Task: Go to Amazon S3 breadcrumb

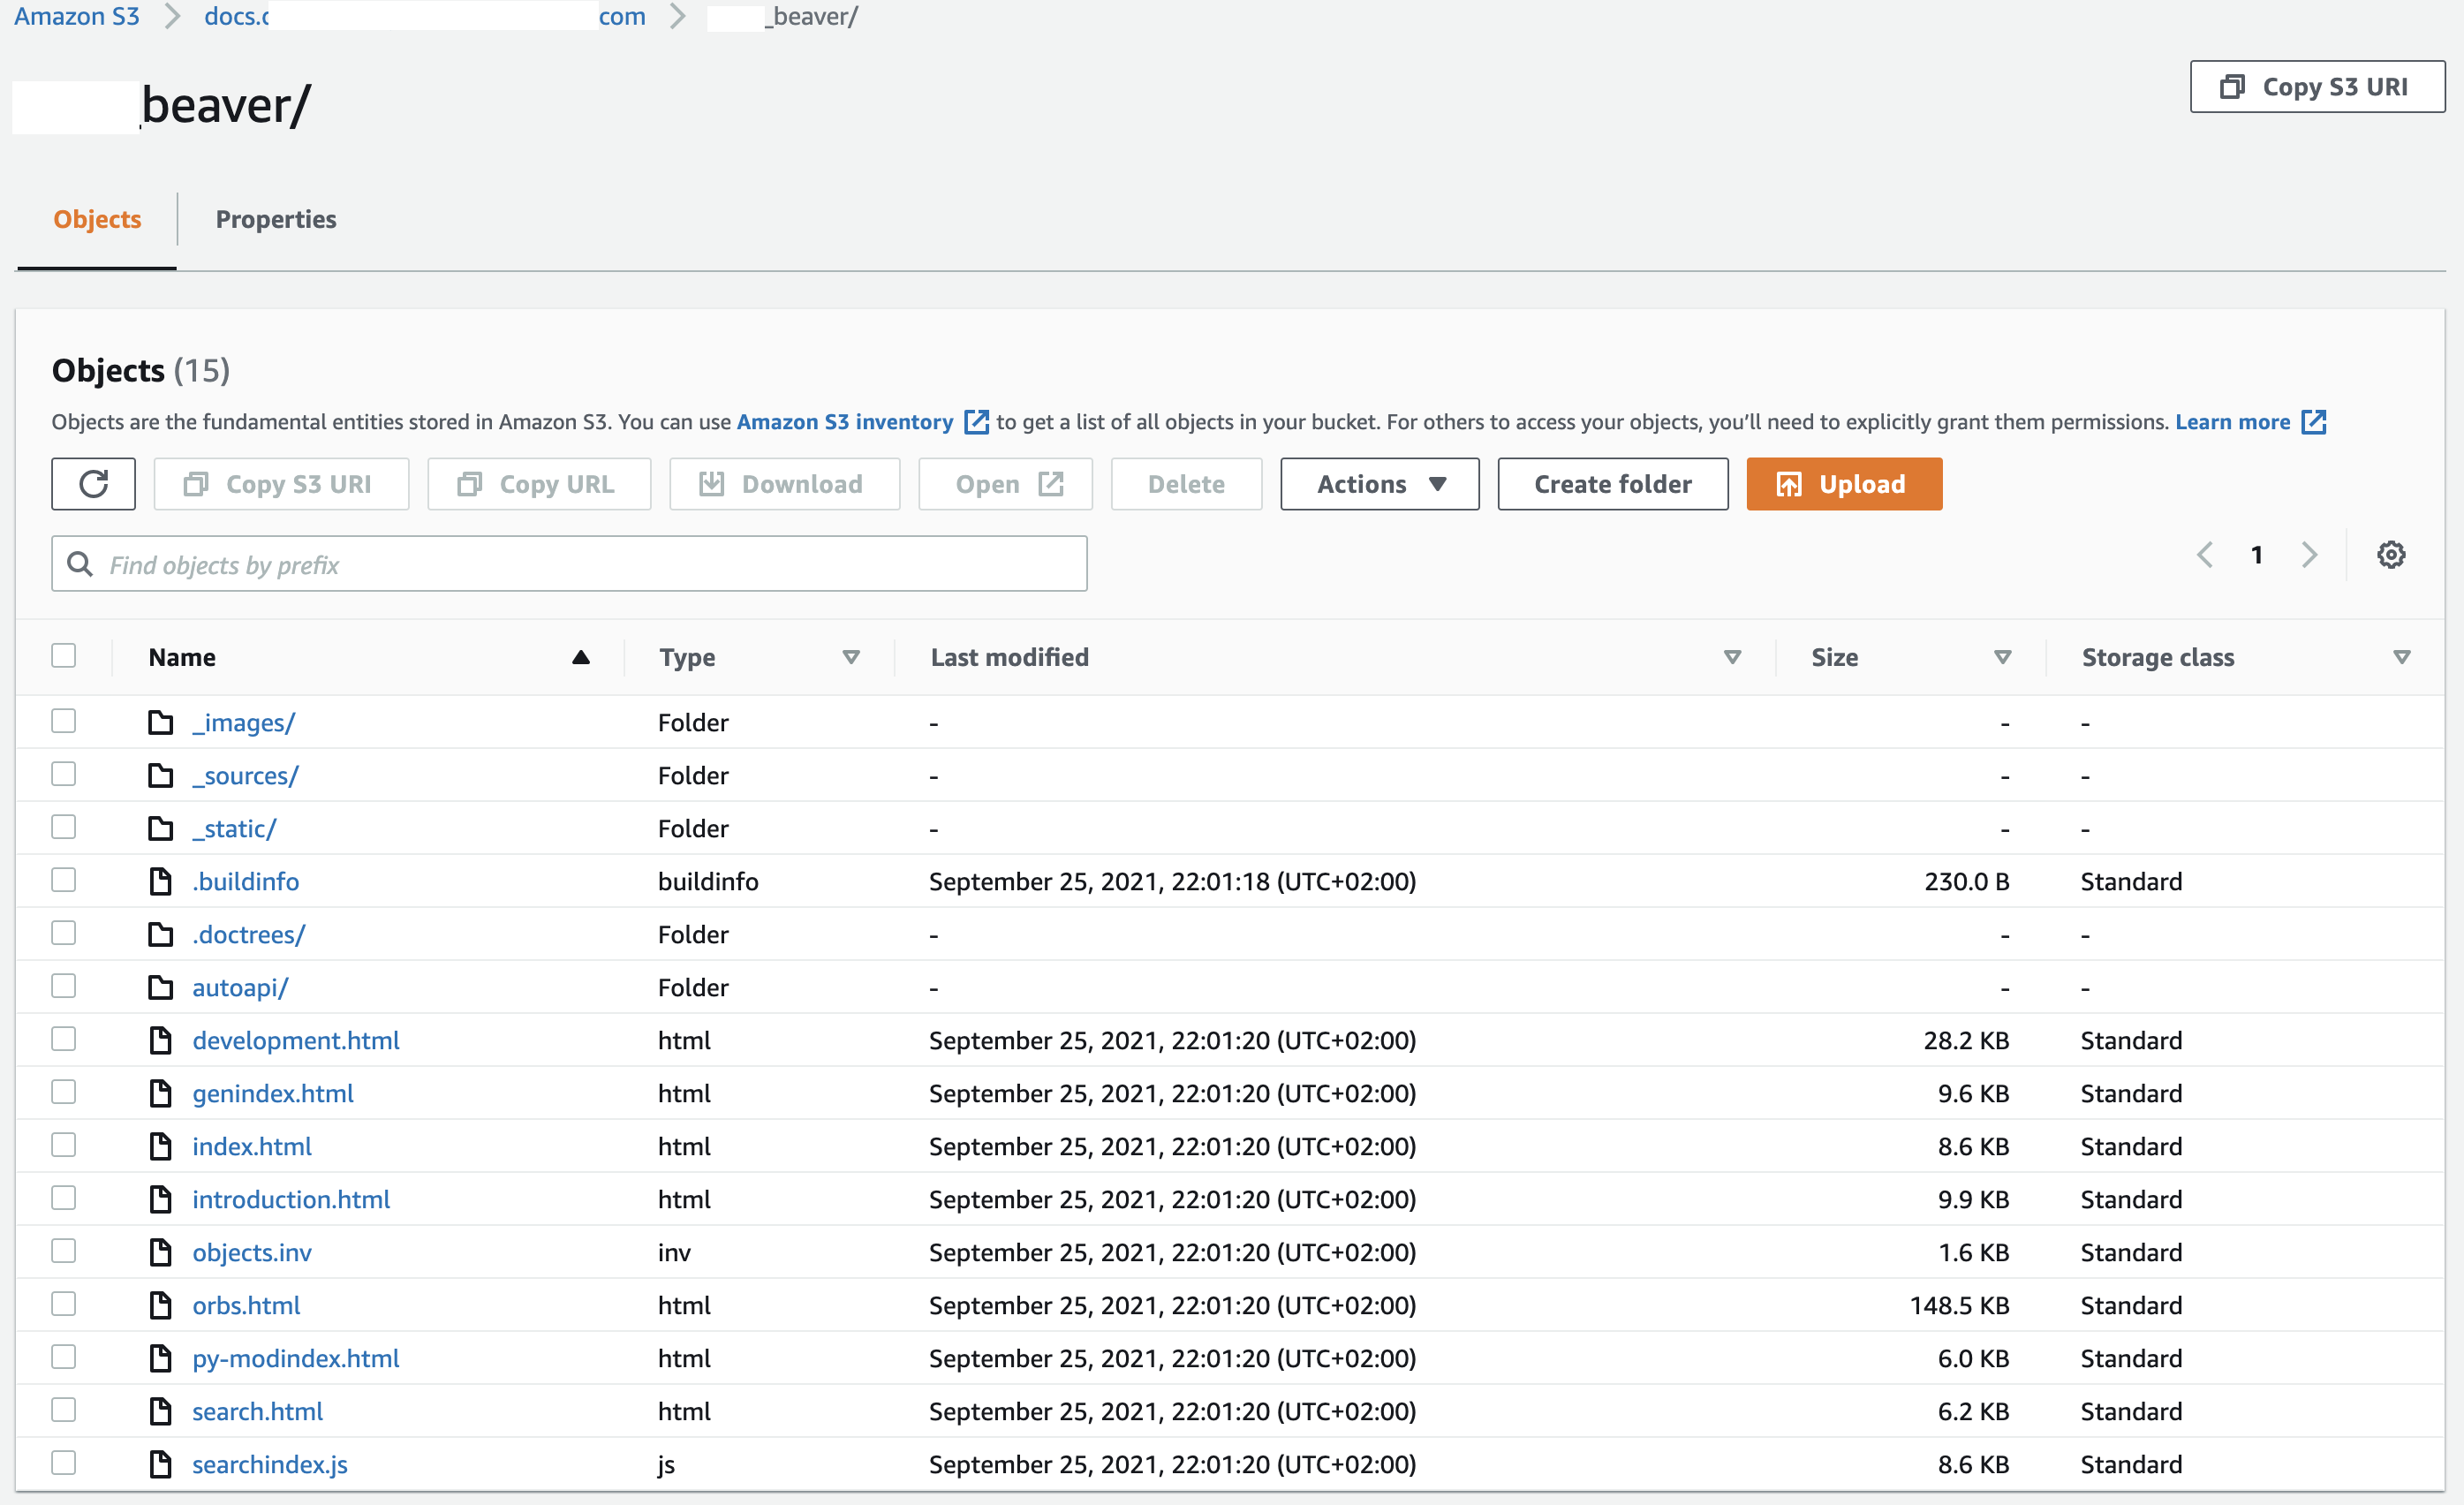Action: [77, 16]
